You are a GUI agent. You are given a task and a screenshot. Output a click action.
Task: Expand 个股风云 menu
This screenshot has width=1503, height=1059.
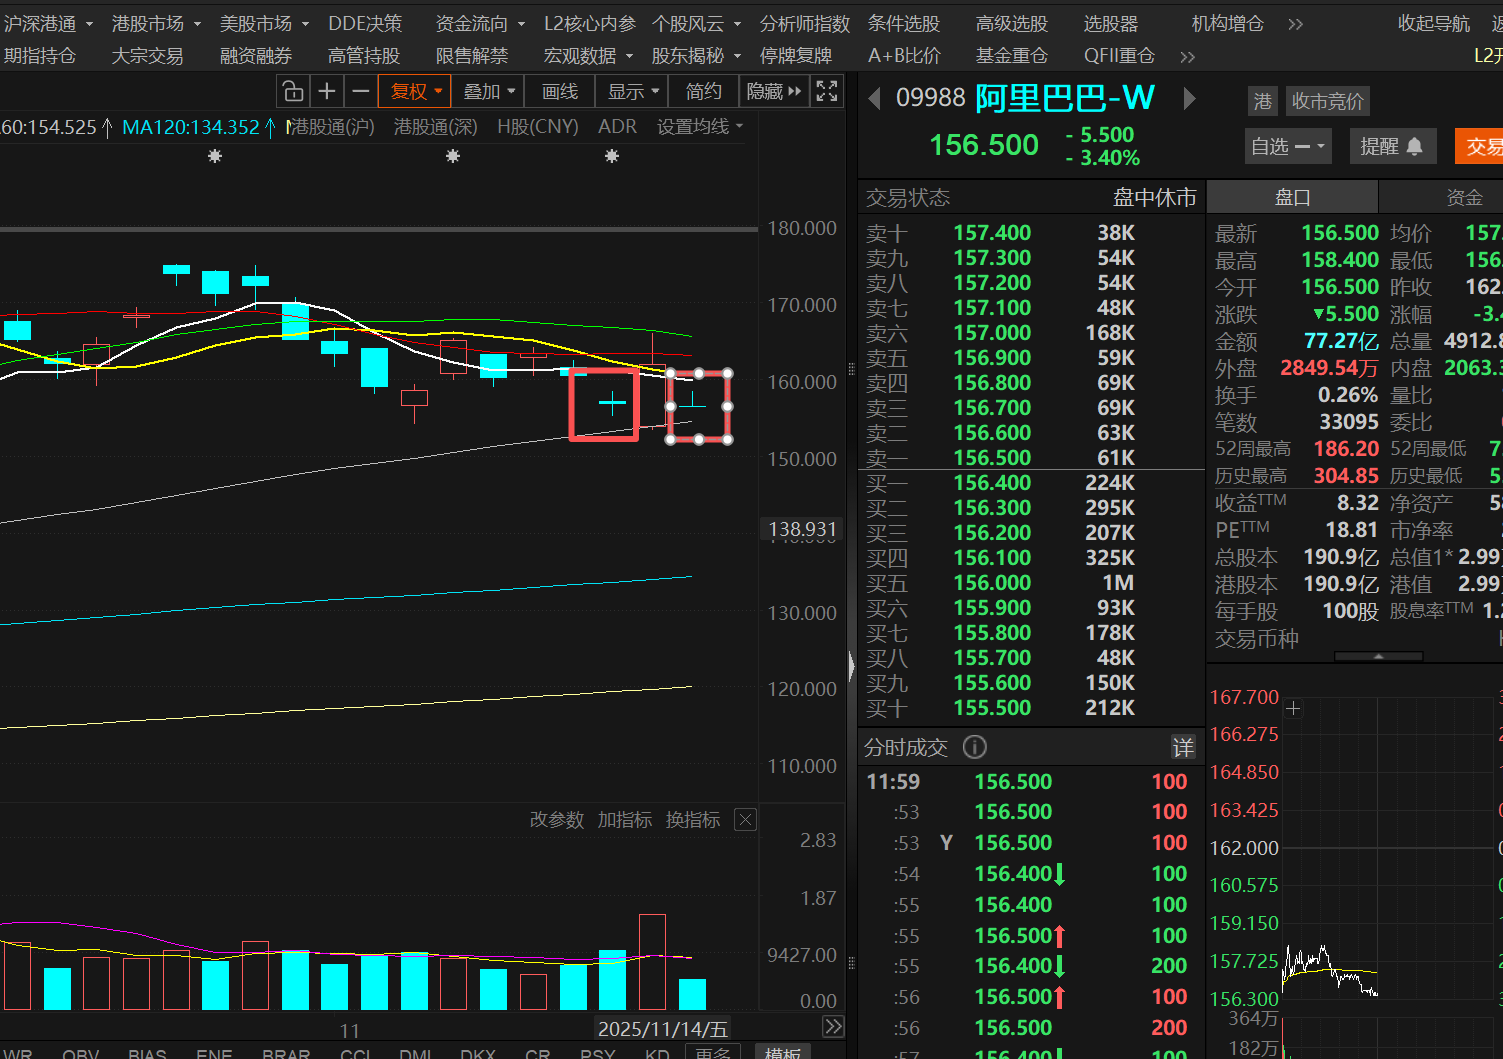(697, 24)
